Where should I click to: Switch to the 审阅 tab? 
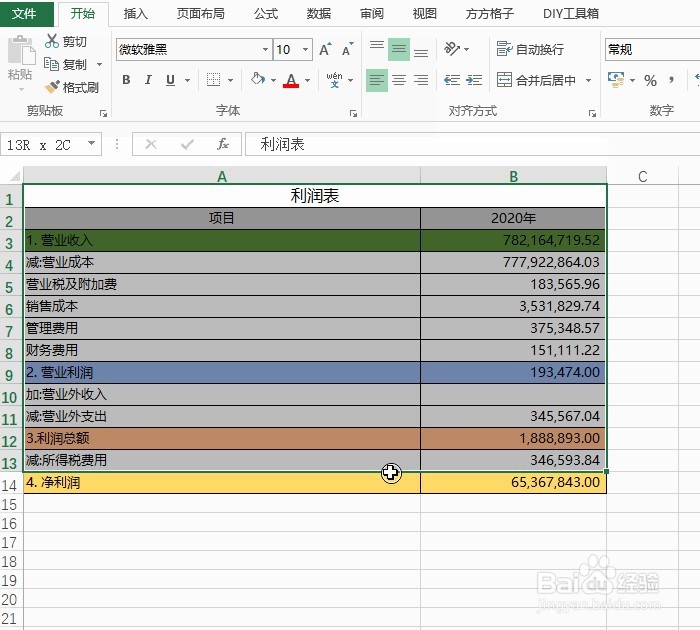372,14
